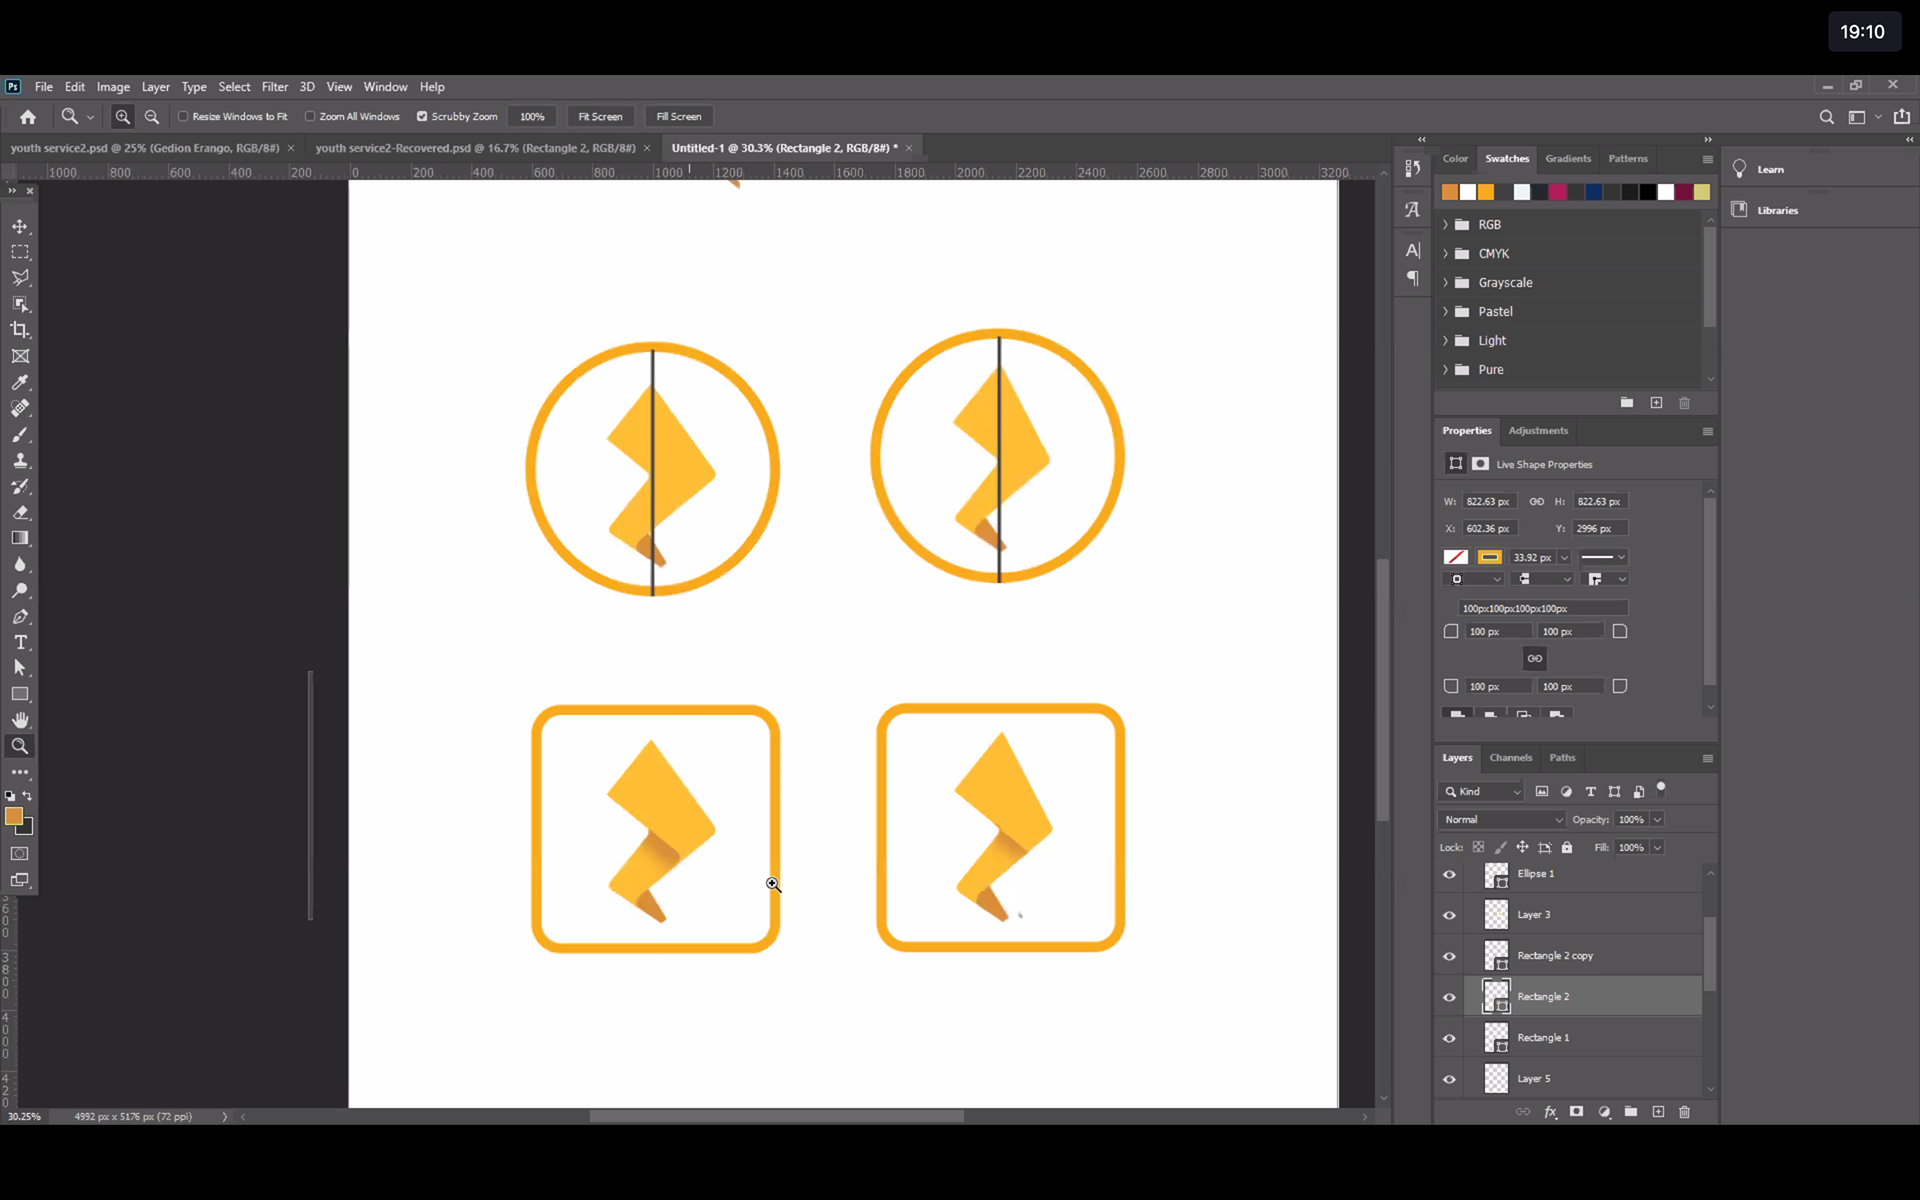Click the Zoom Out mode icon
This screenshot has height=1200, width=1920.
click(152, 117)
